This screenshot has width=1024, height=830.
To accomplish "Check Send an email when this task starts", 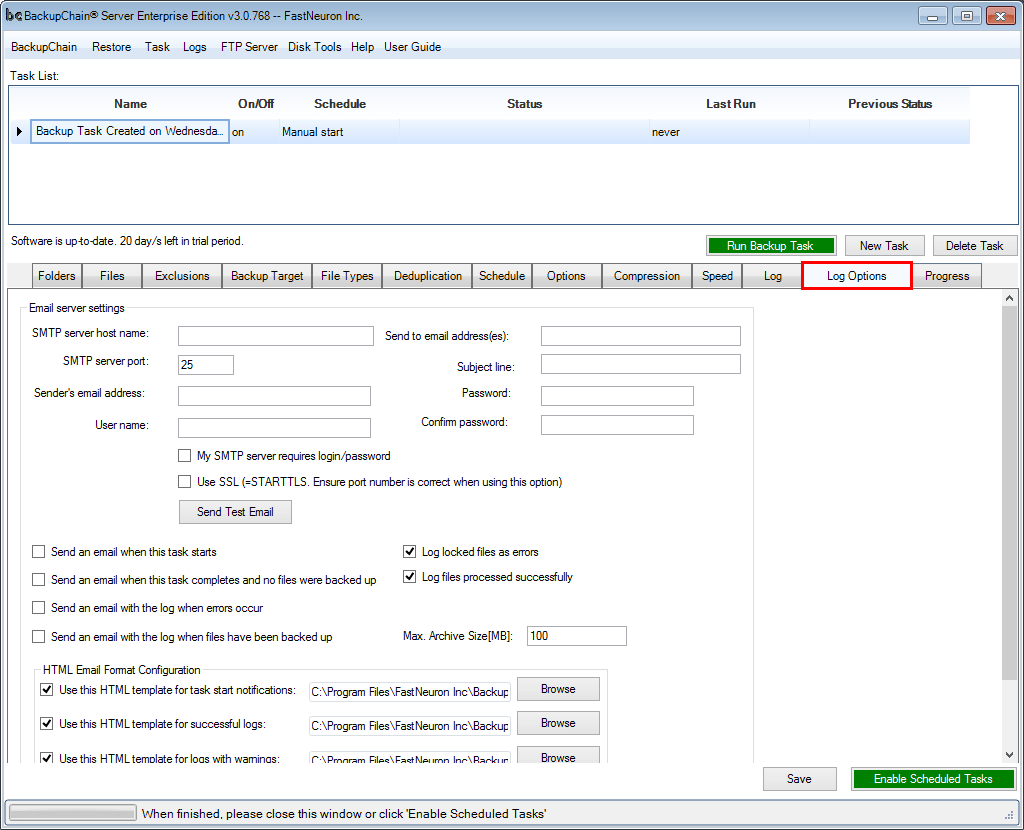I will pyautogui.click(x=39, y=552).
